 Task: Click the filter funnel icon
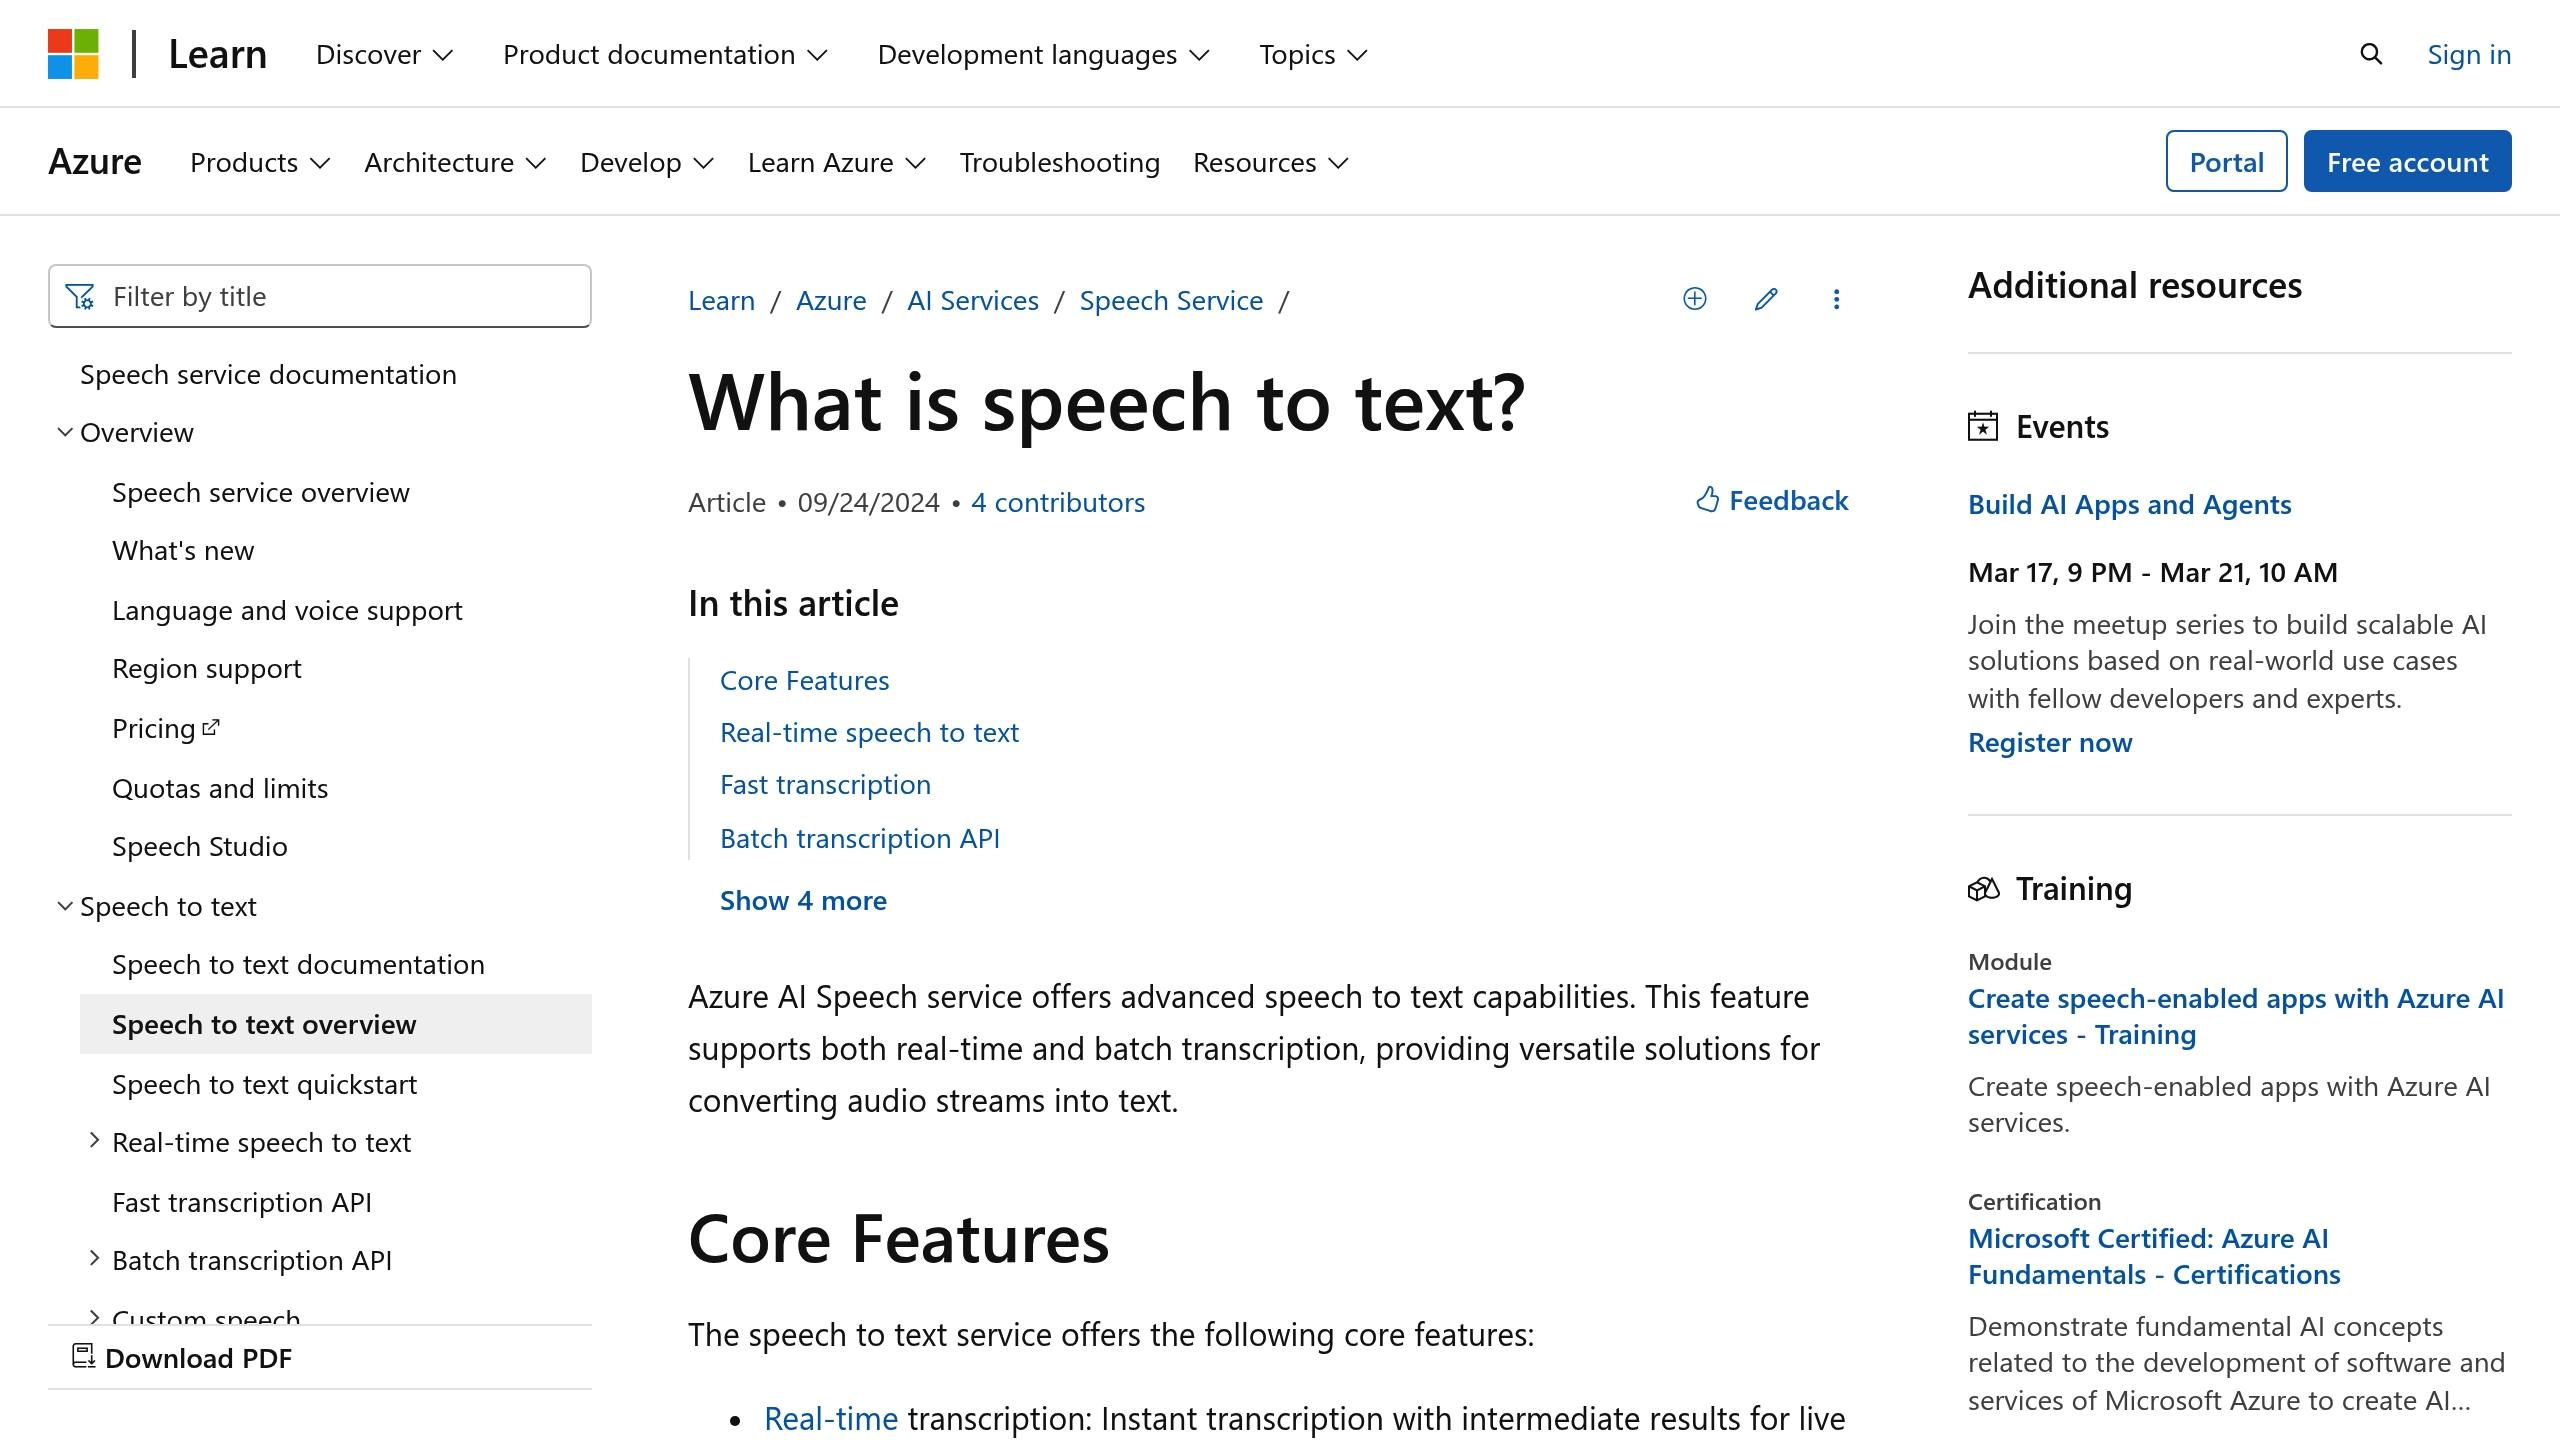(x=80, y=297)
